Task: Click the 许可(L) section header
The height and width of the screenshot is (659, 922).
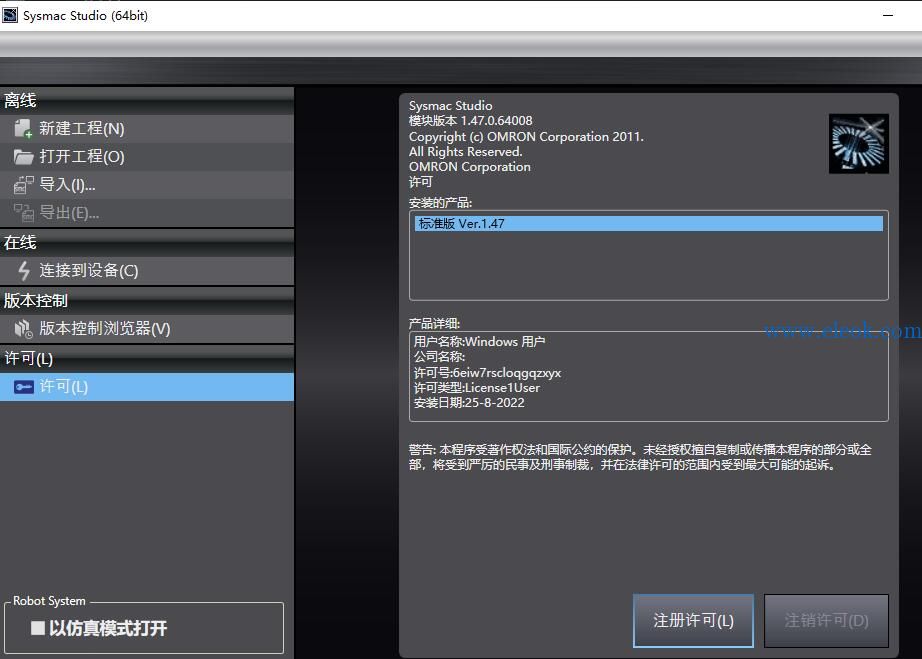Action: click(x=147, y=358)
